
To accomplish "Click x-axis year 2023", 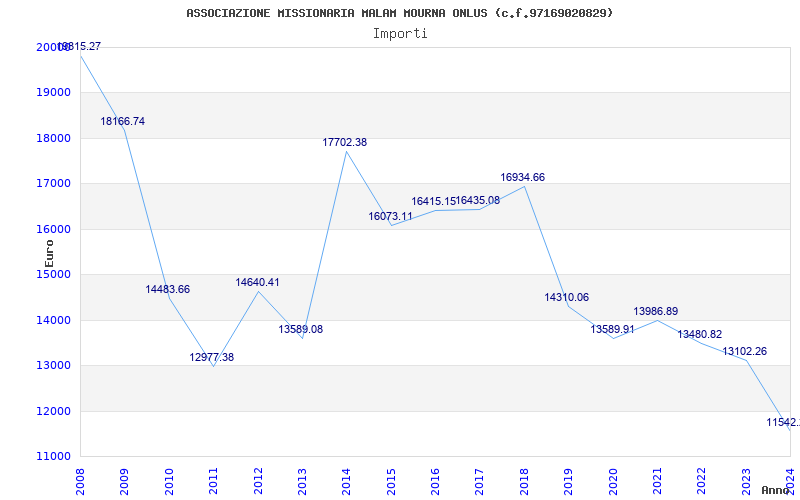I will tap(746, 482).
